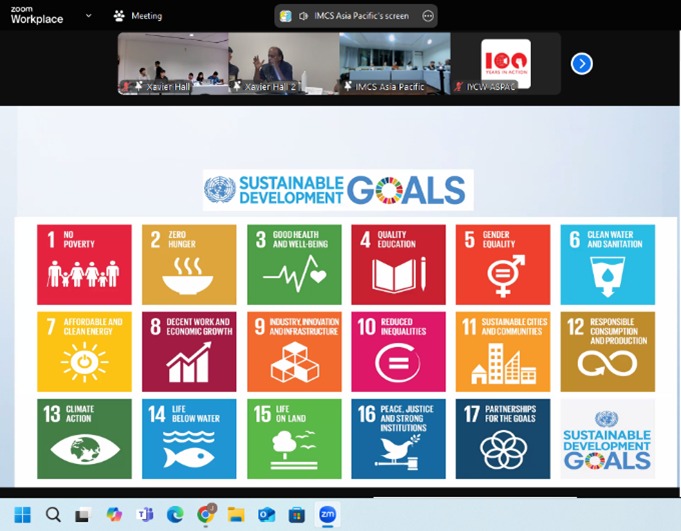The image size is (681, 531).
Task: Click the Meeting label in top bar
Action: pyautogui.click(x=147, y=16)
